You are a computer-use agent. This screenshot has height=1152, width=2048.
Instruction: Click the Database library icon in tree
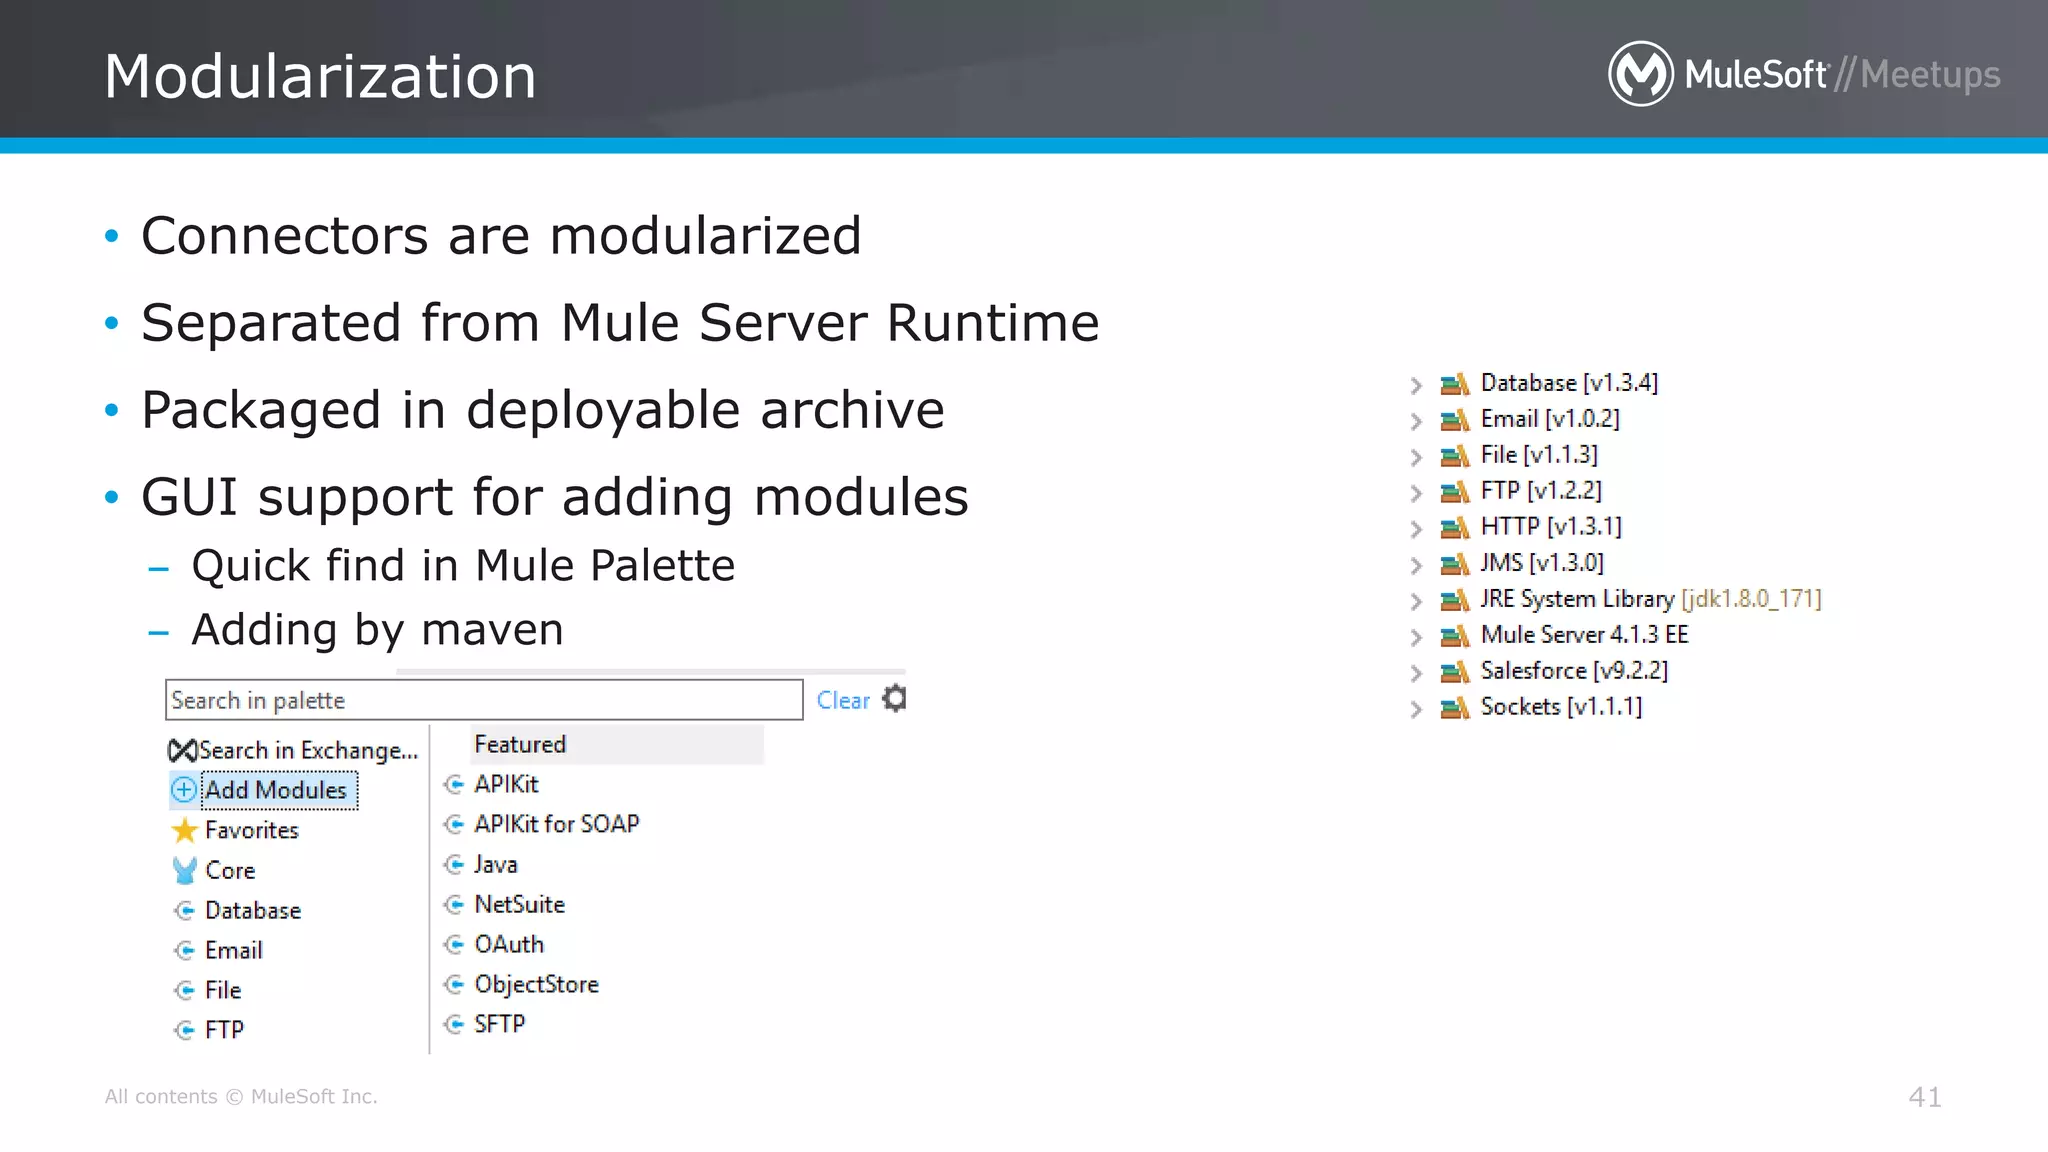point(1454,383)
